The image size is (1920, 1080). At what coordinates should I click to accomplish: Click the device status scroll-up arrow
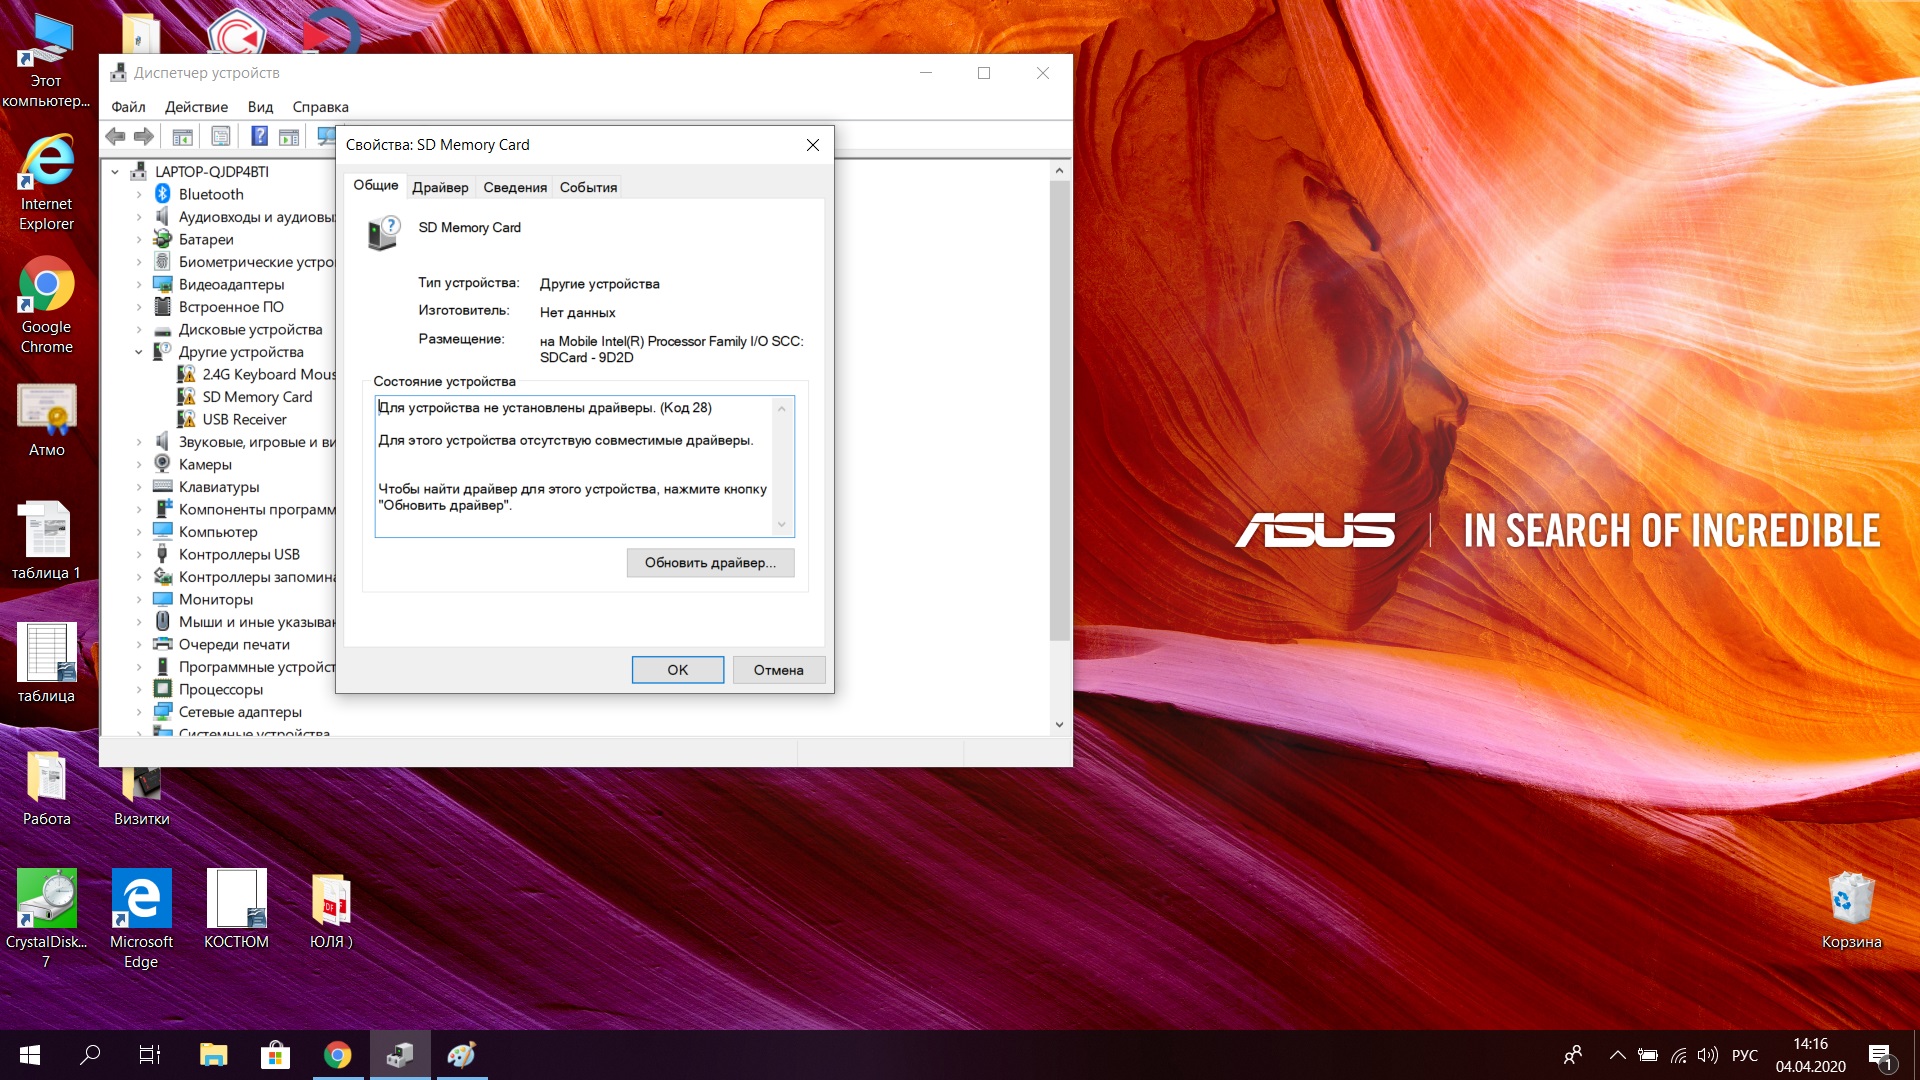(782, 408)
